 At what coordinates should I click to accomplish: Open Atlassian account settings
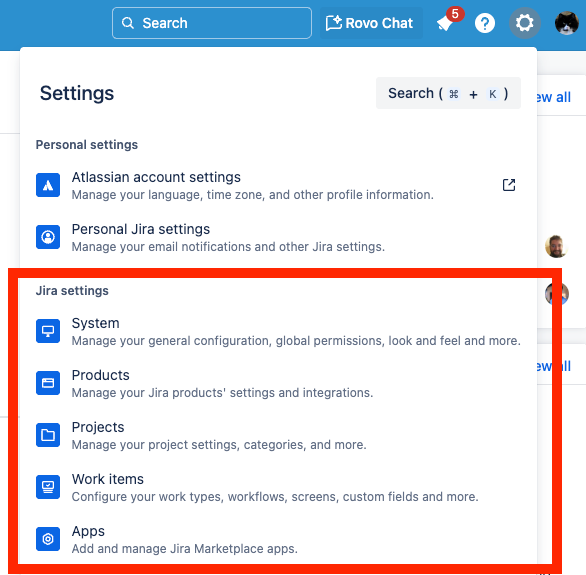tap(278, 185)
